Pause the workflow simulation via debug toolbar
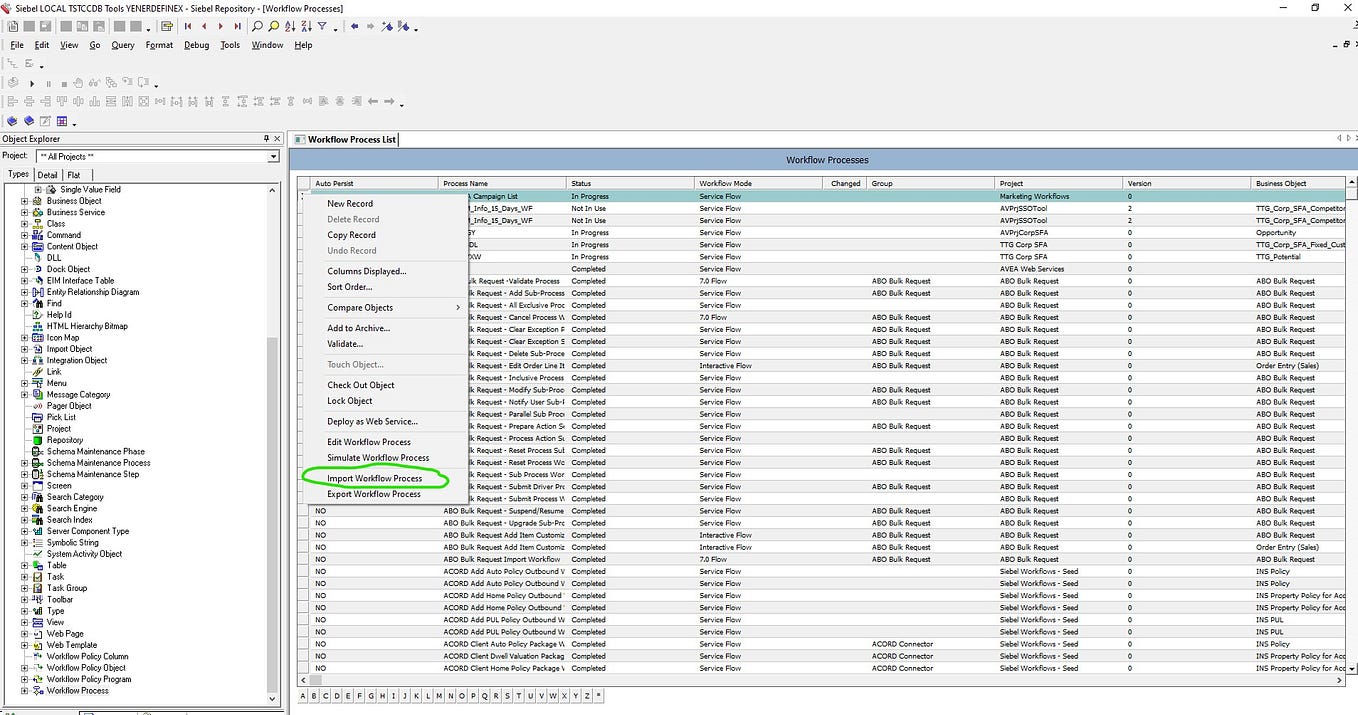Screen dimensions: 1358x715 48,84
